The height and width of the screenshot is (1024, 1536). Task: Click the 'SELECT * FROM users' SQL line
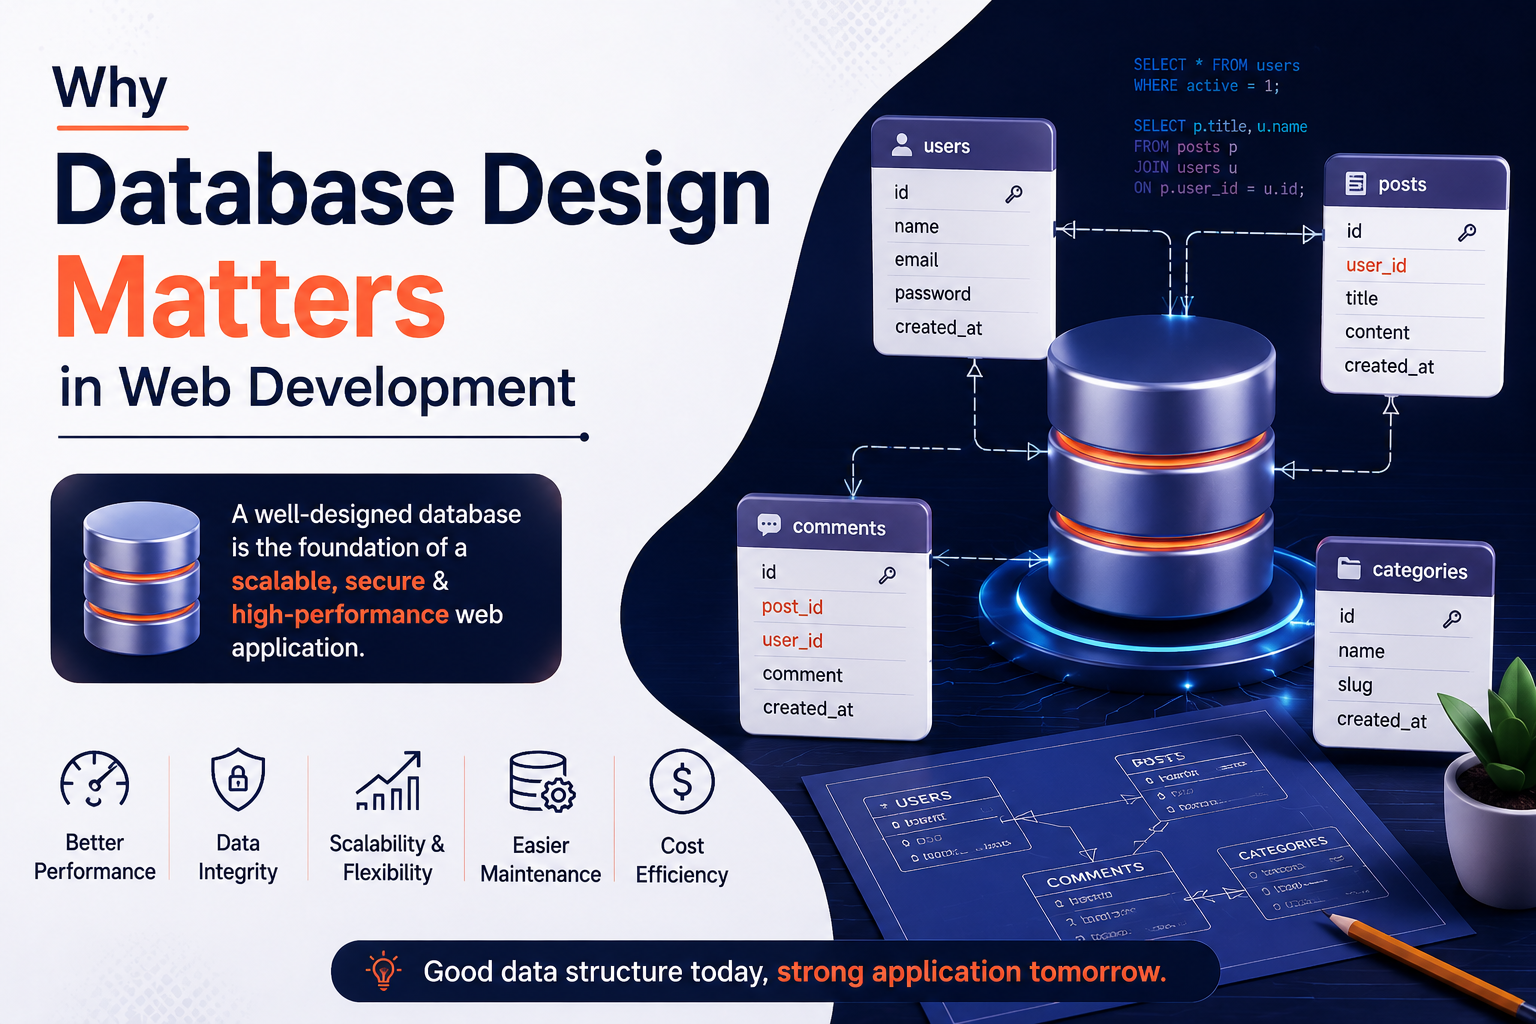click(1216, 65)
